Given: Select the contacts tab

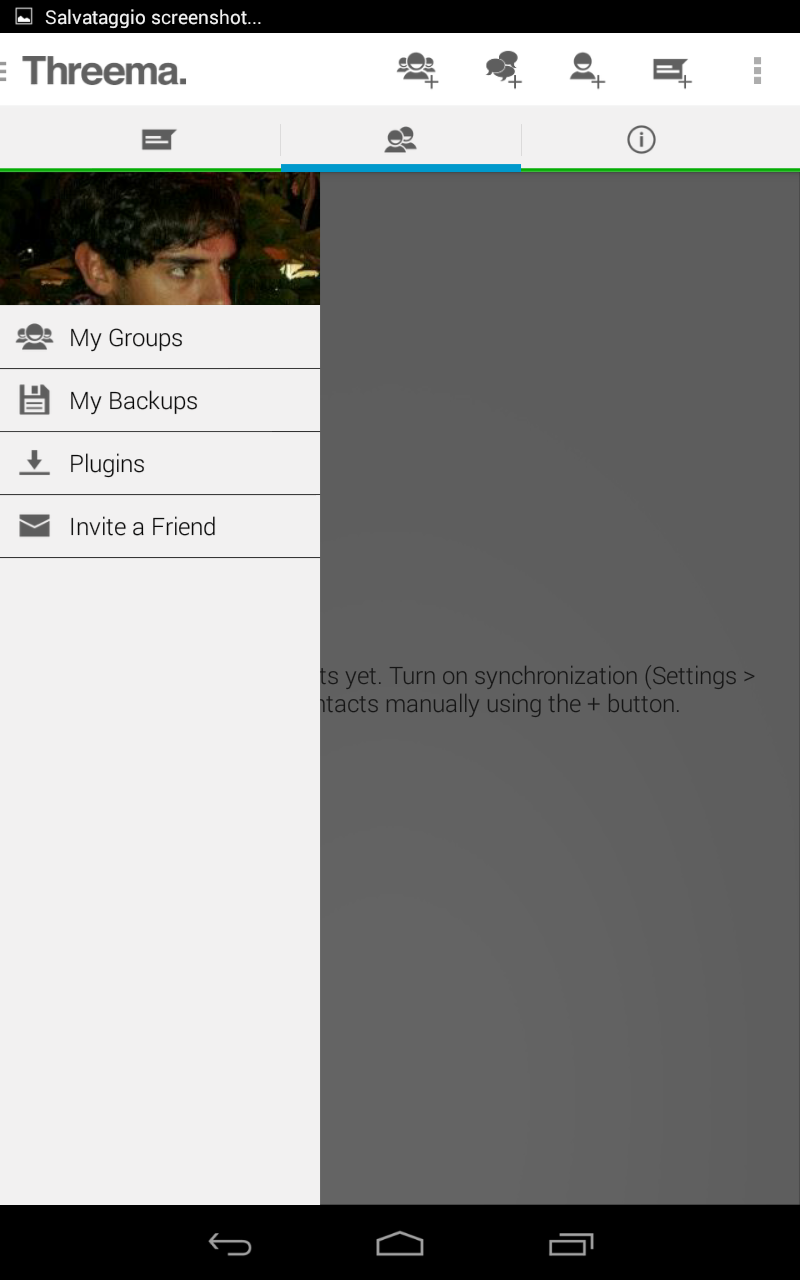Looking at the screenshot, I should click(400, 139).
